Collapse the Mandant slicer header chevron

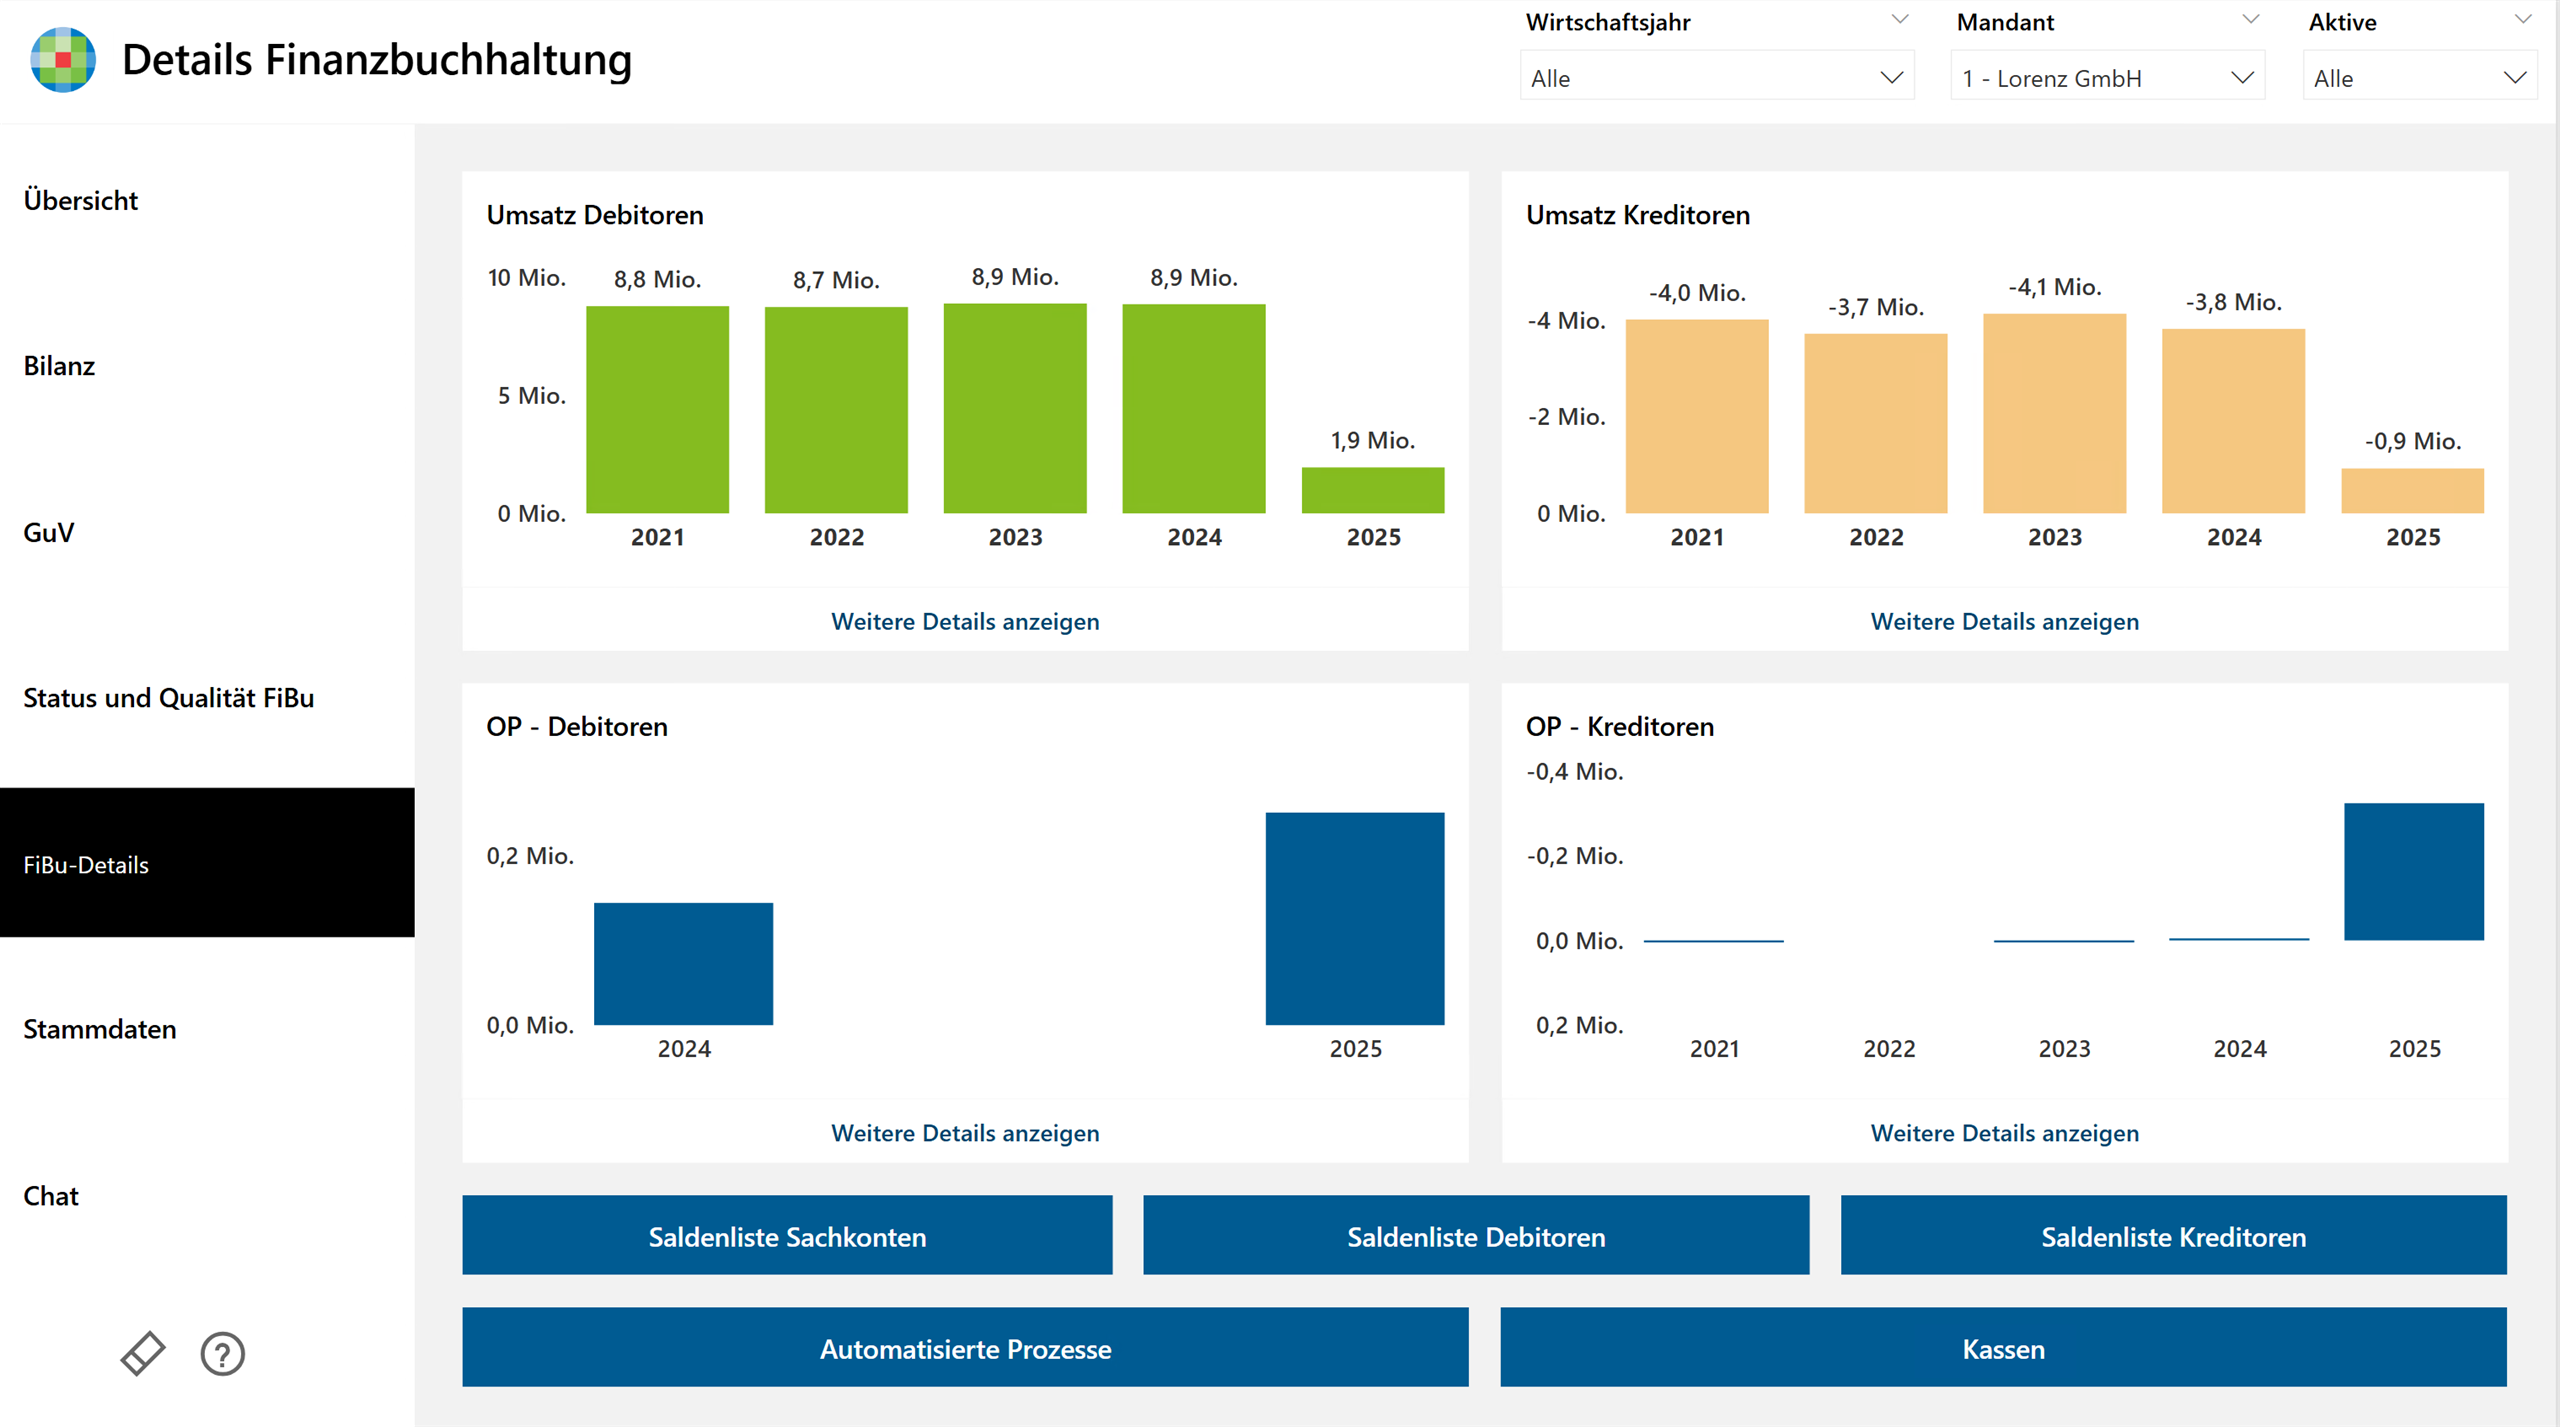click(x=2251, y=20)
